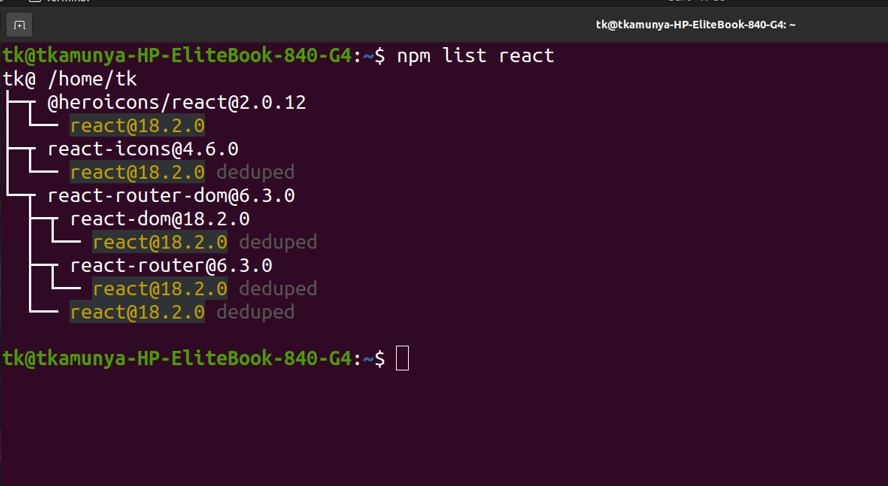Select the 'react-dom@18.2.0' tree row
888x486 pixels.
click(160, 219)
